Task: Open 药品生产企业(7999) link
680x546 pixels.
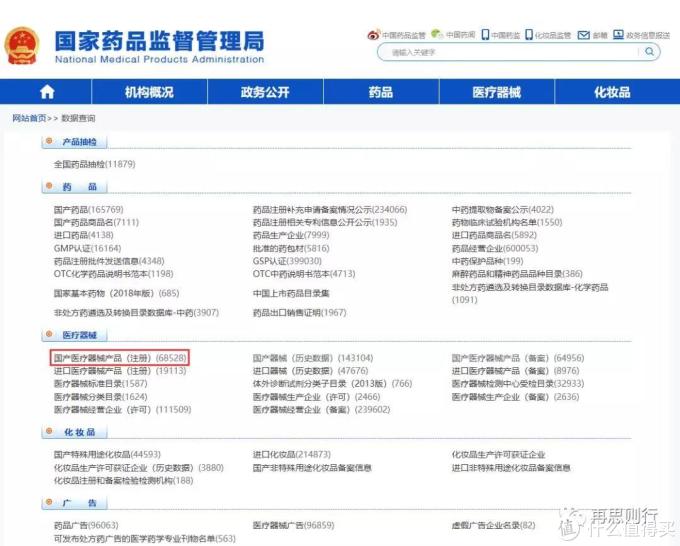Action: pos(291,235)
